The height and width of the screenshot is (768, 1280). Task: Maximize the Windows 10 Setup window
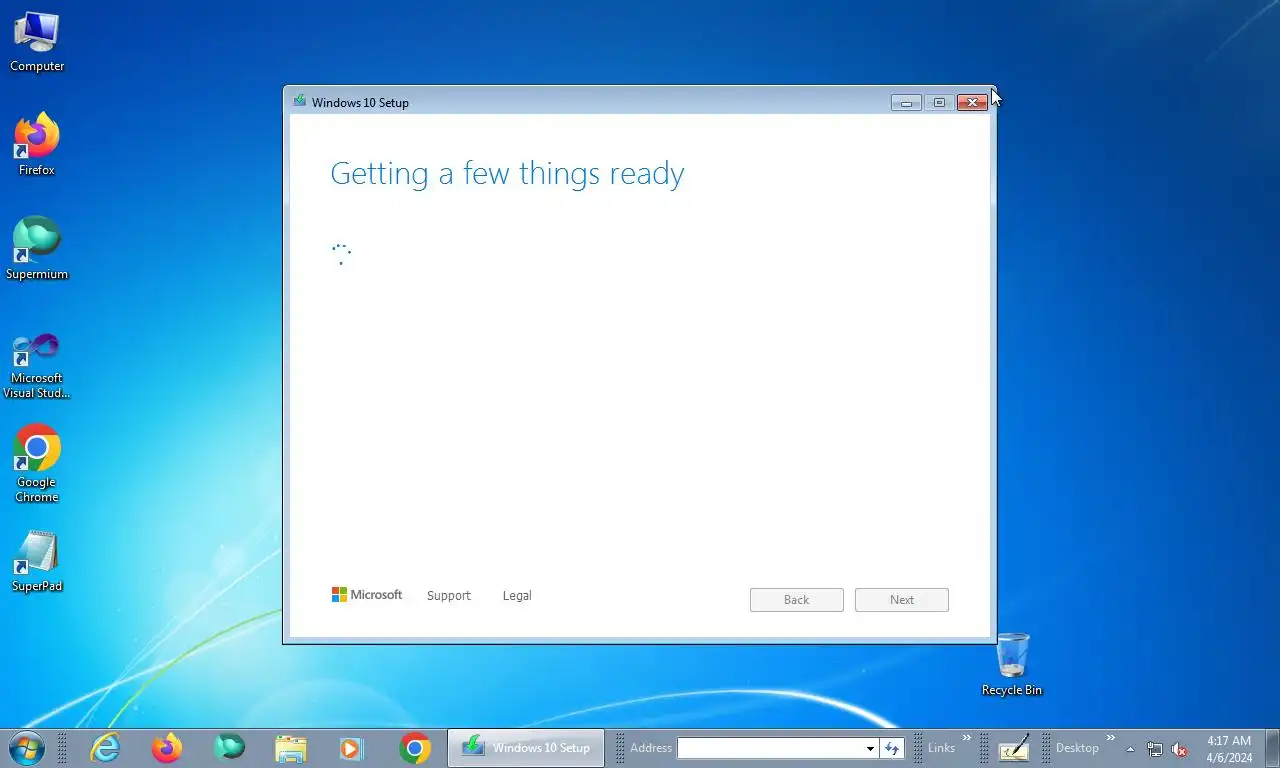point(939,102)
